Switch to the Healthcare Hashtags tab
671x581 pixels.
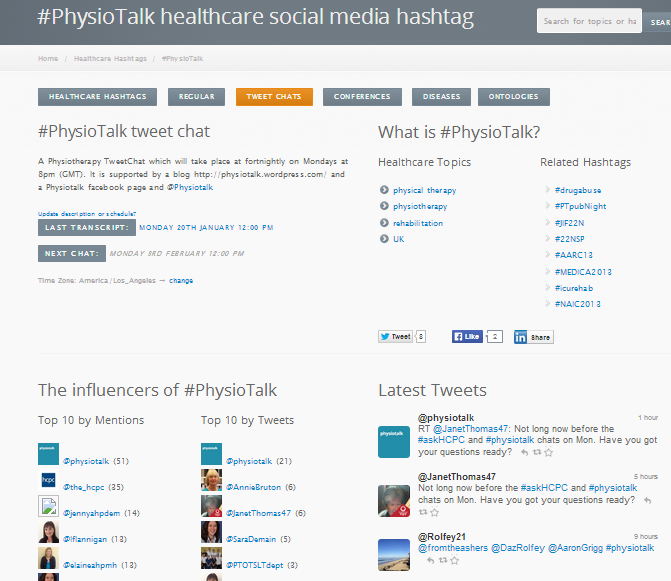tap(97, 97)
